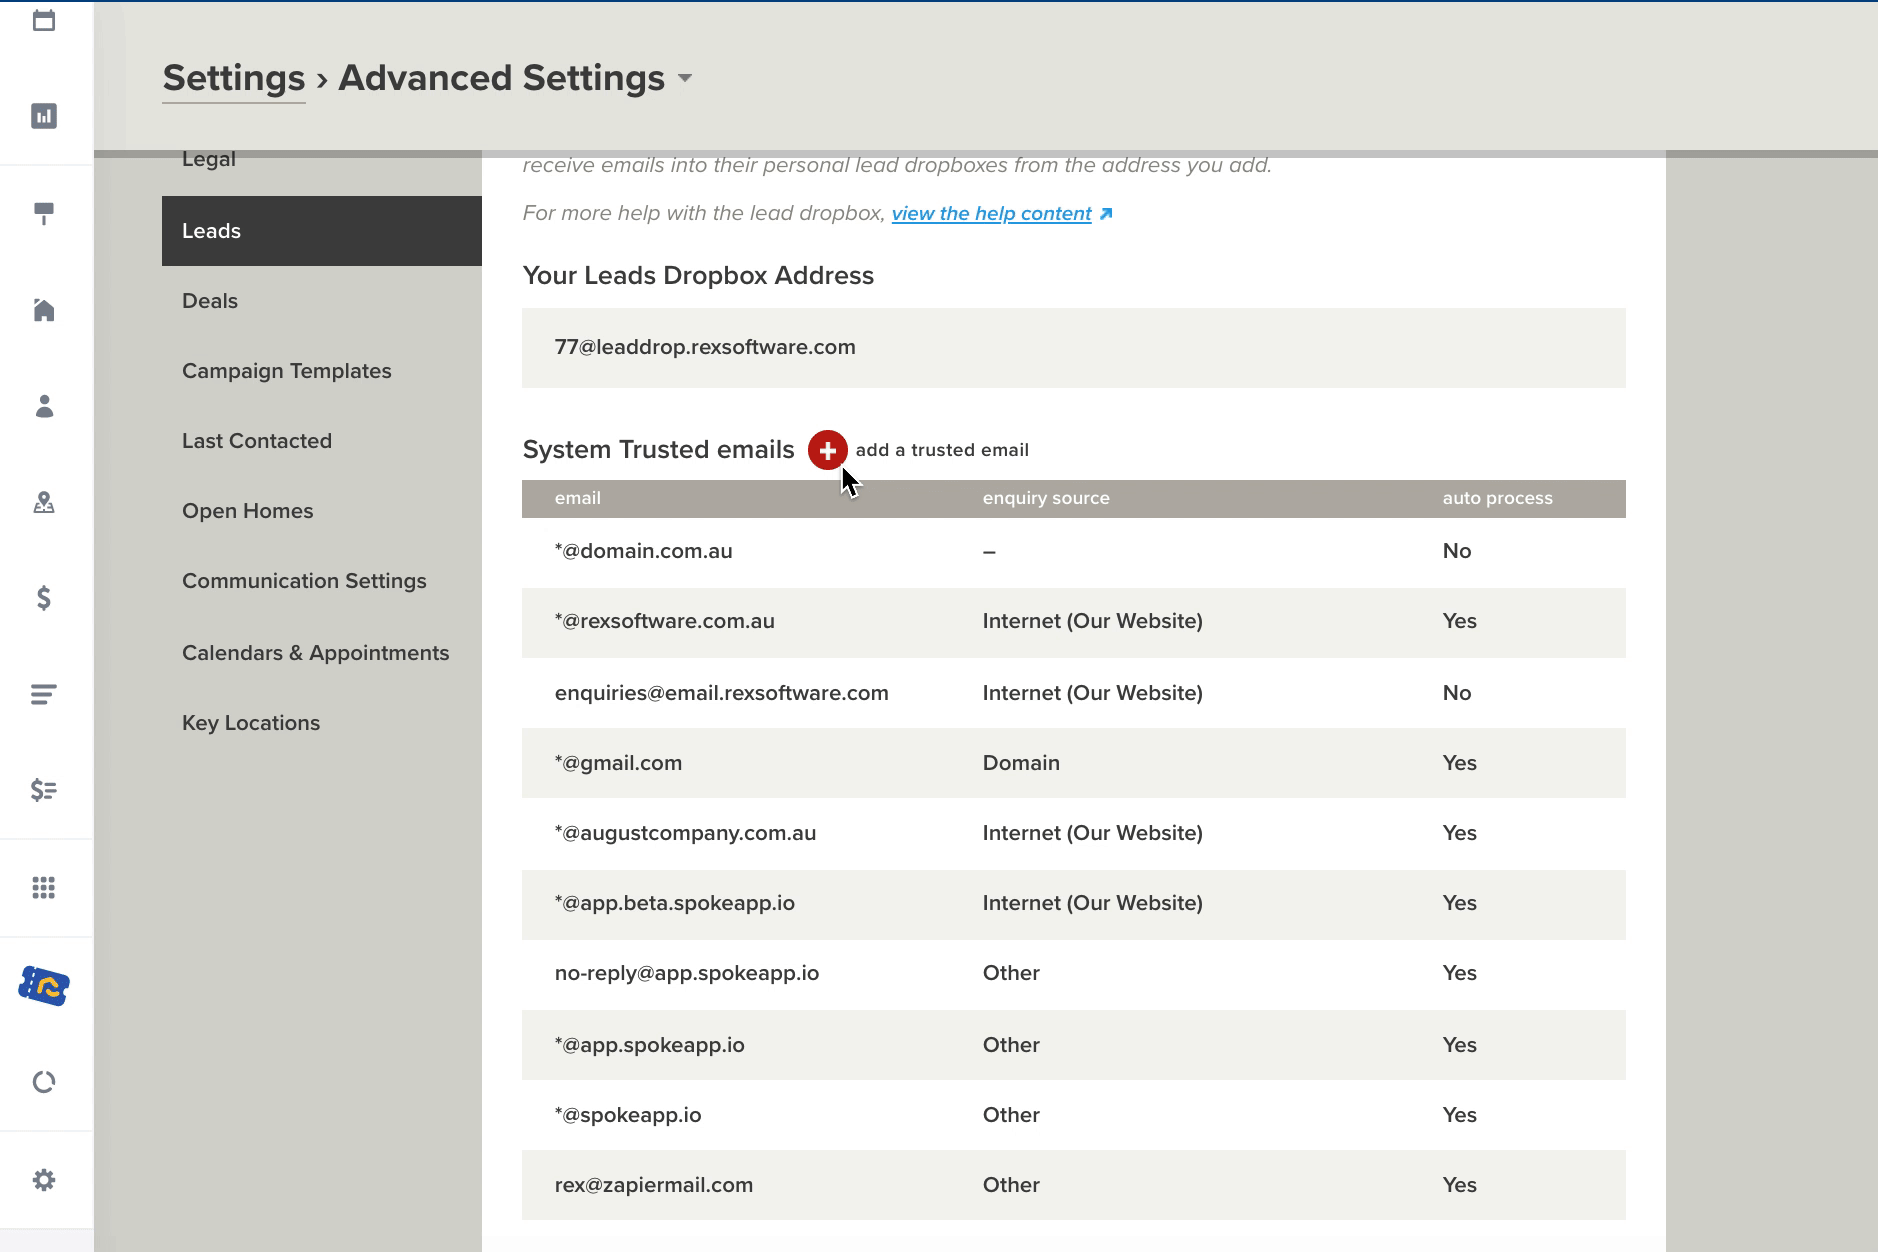This screenshot has height=1252, width=1878.
Task: Go to Settings breadcrumb link
Action: tap(234, 78)
